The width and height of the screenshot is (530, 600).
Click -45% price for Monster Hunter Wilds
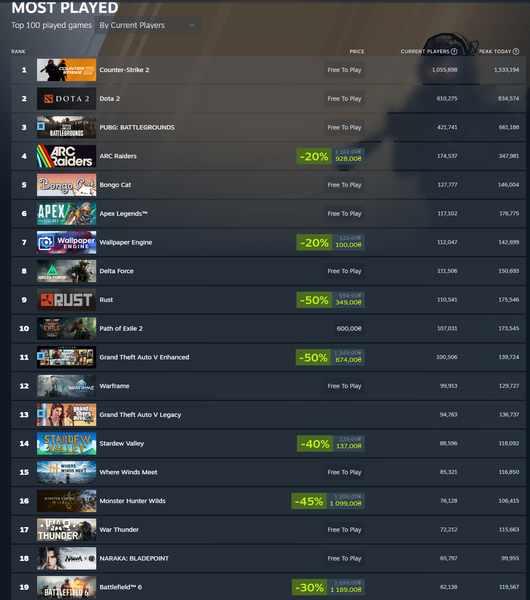(328, 501)
